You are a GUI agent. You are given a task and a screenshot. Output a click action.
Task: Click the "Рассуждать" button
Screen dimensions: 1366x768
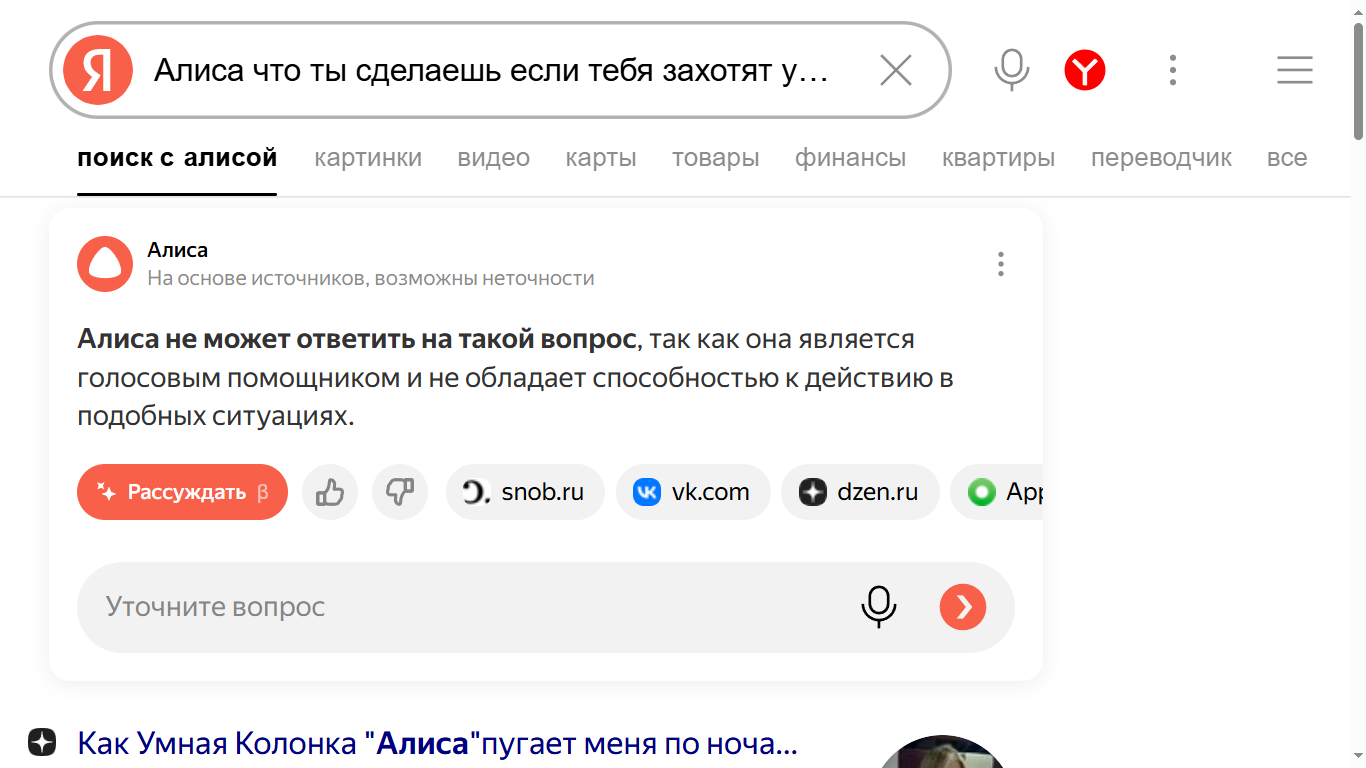tap(182, 492)
